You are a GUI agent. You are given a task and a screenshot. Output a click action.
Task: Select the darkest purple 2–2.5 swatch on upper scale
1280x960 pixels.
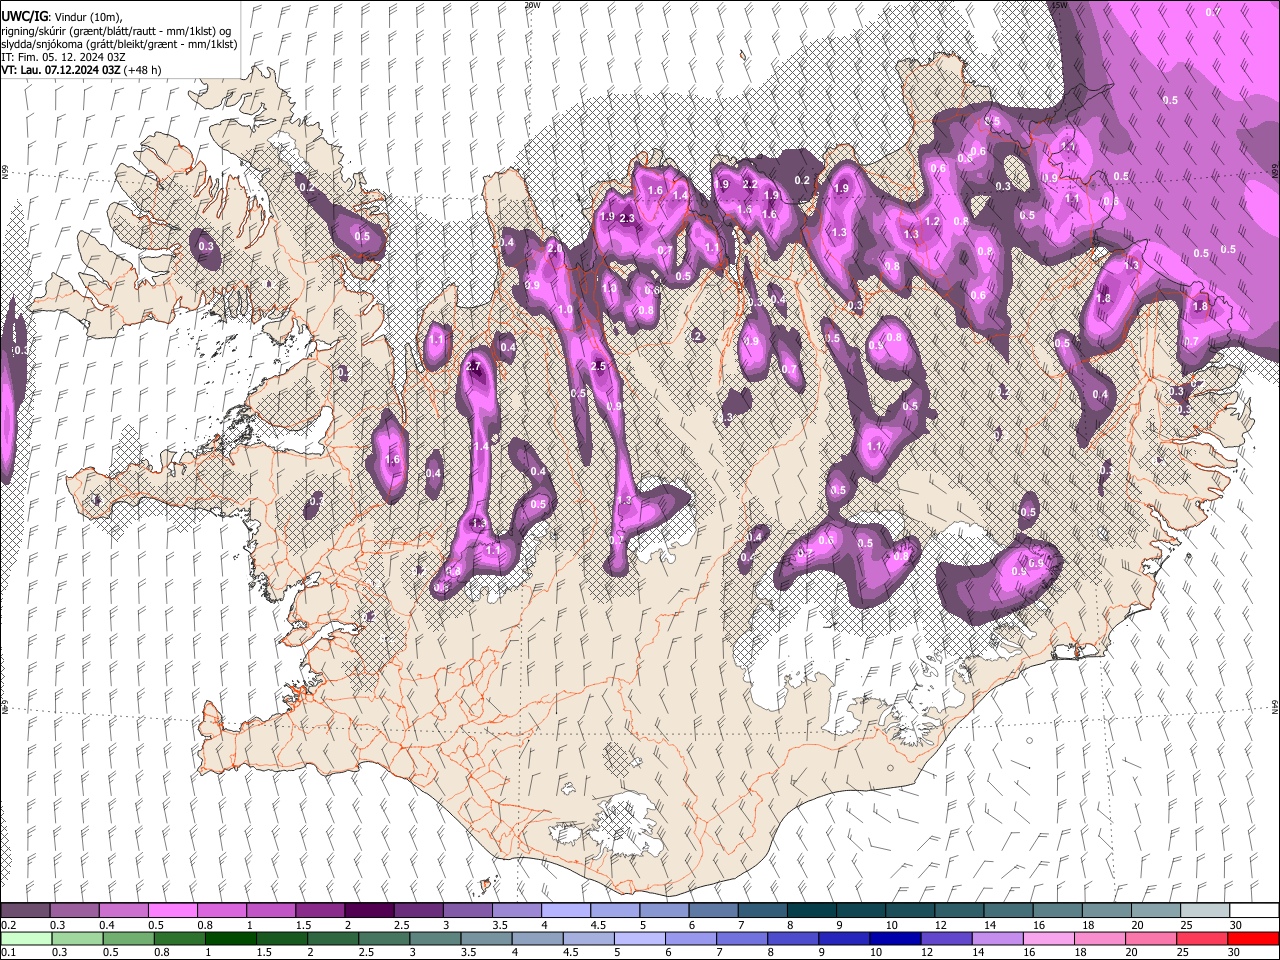click(x=369, y=911)
